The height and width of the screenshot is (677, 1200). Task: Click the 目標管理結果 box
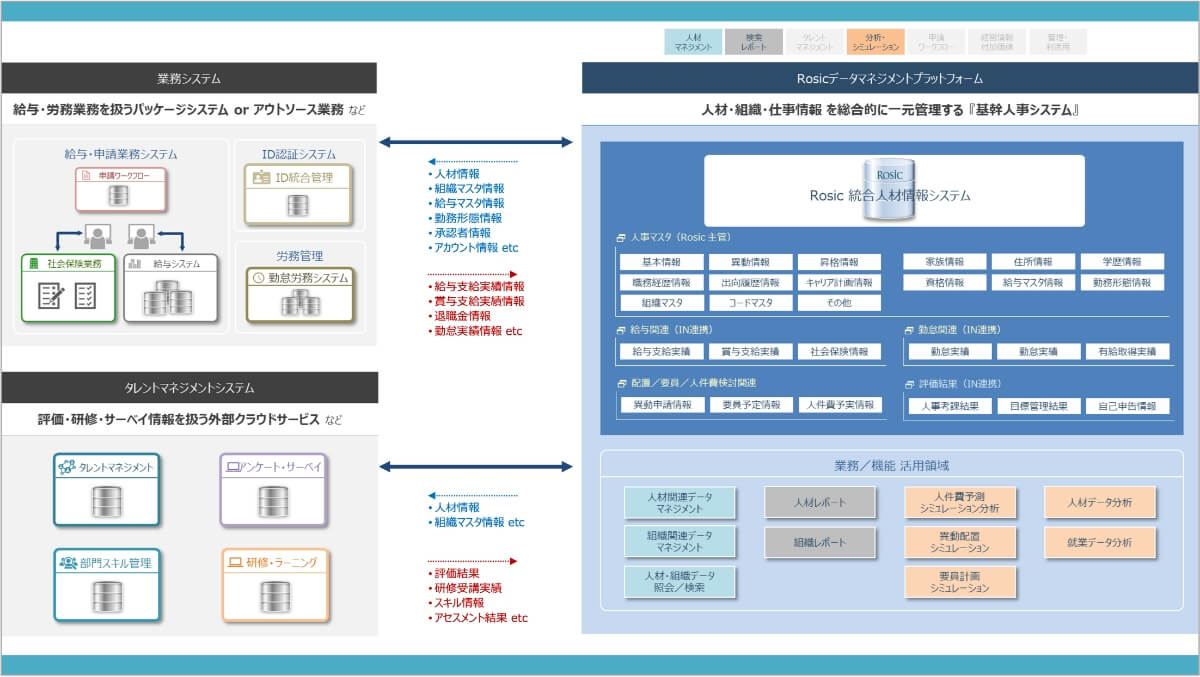click(1039, 406)
